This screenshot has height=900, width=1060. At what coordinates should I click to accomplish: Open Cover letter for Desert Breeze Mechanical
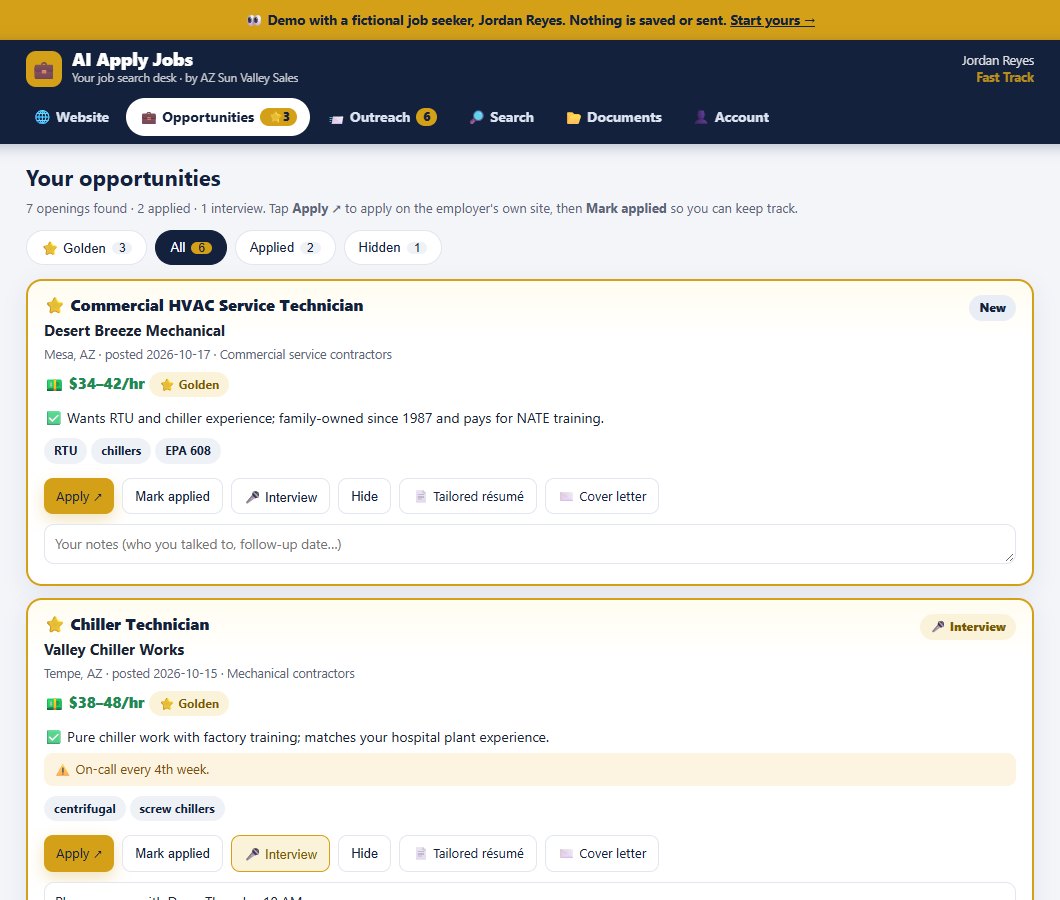602,496
